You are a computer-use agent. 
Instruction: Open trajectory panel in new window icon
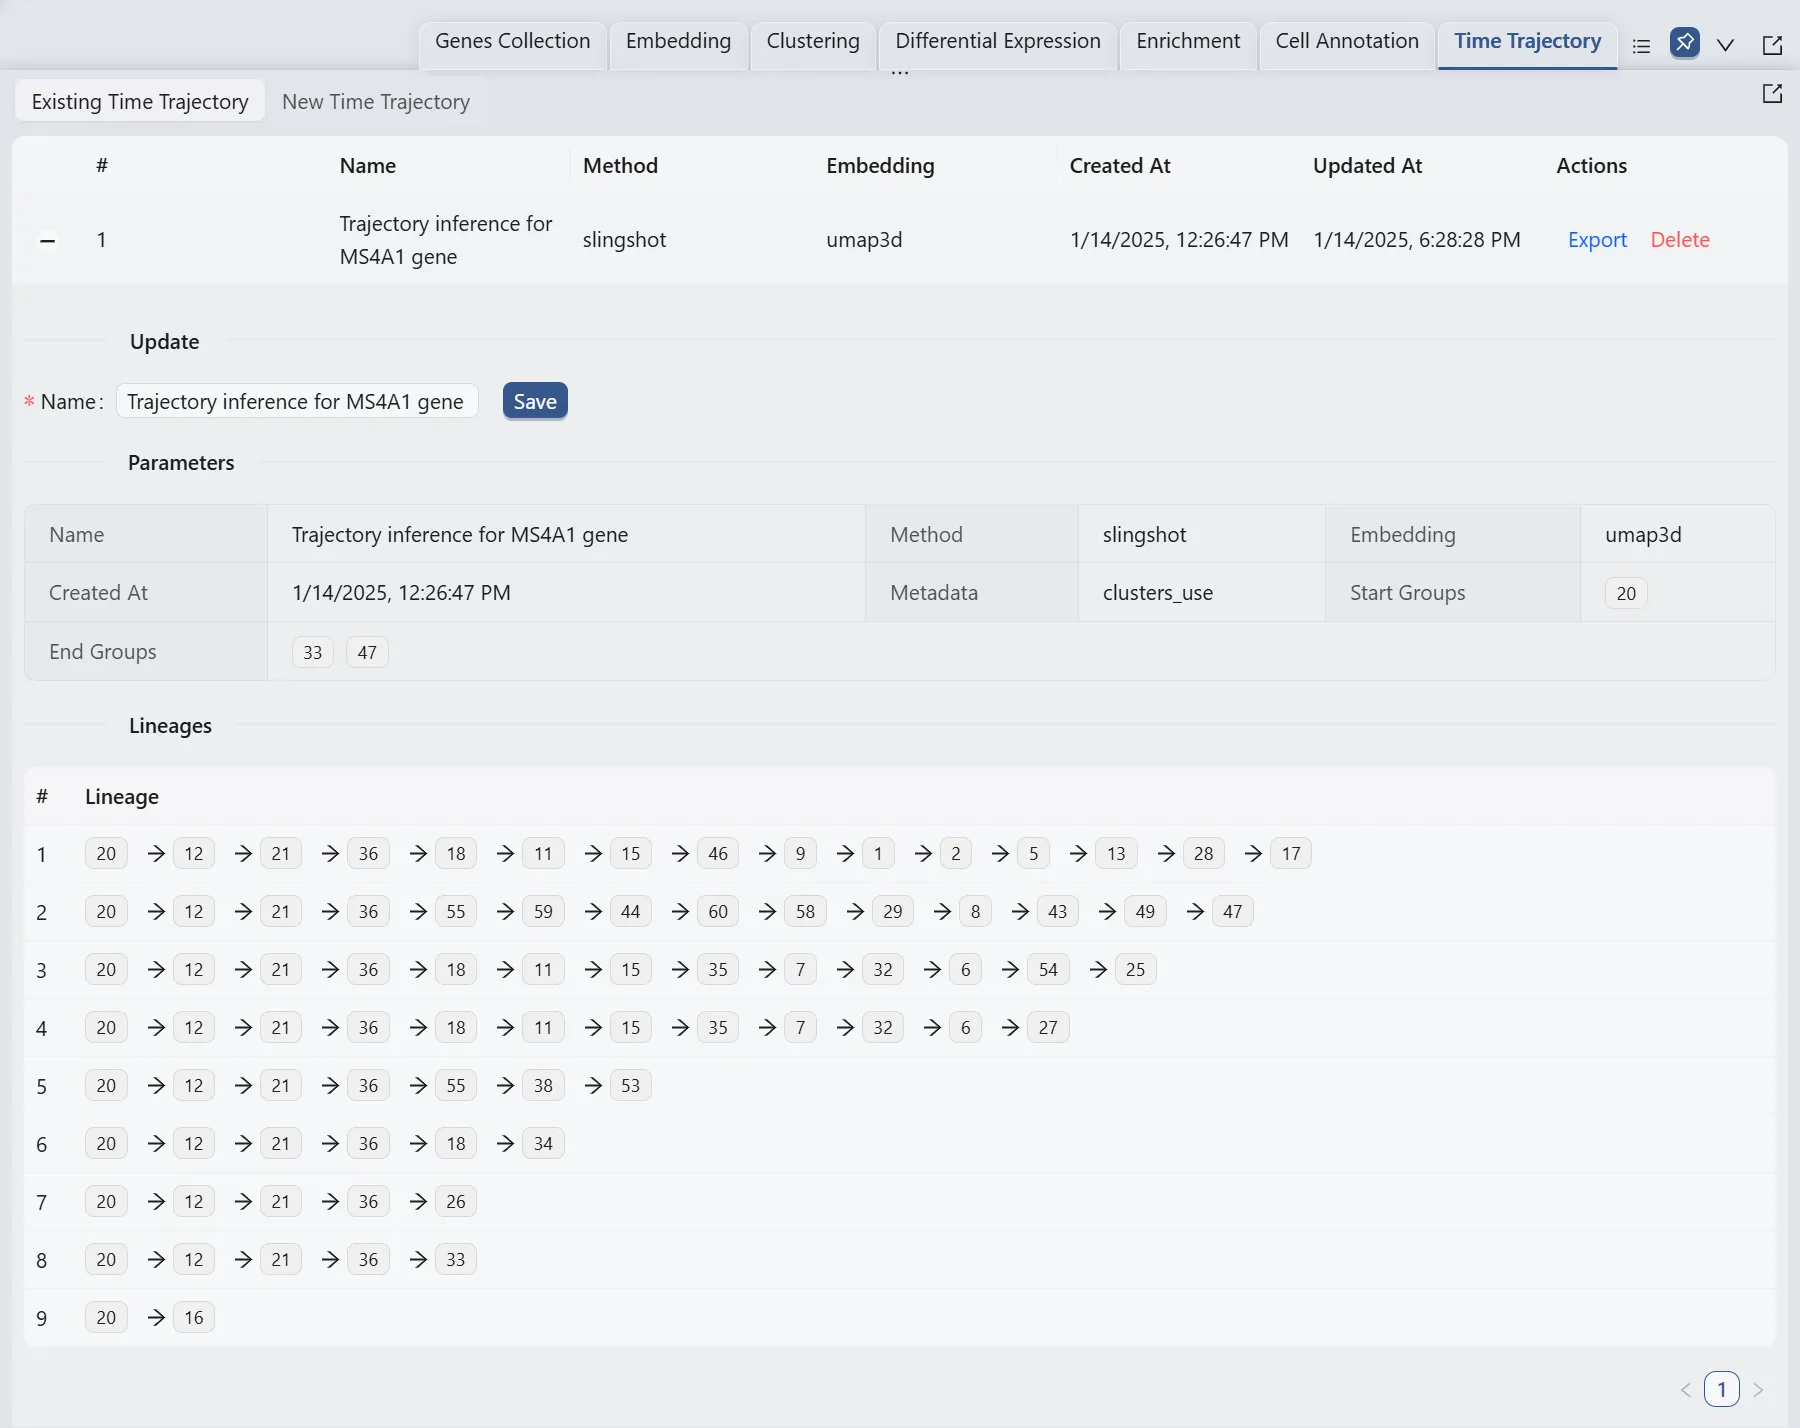(1772, 94)
